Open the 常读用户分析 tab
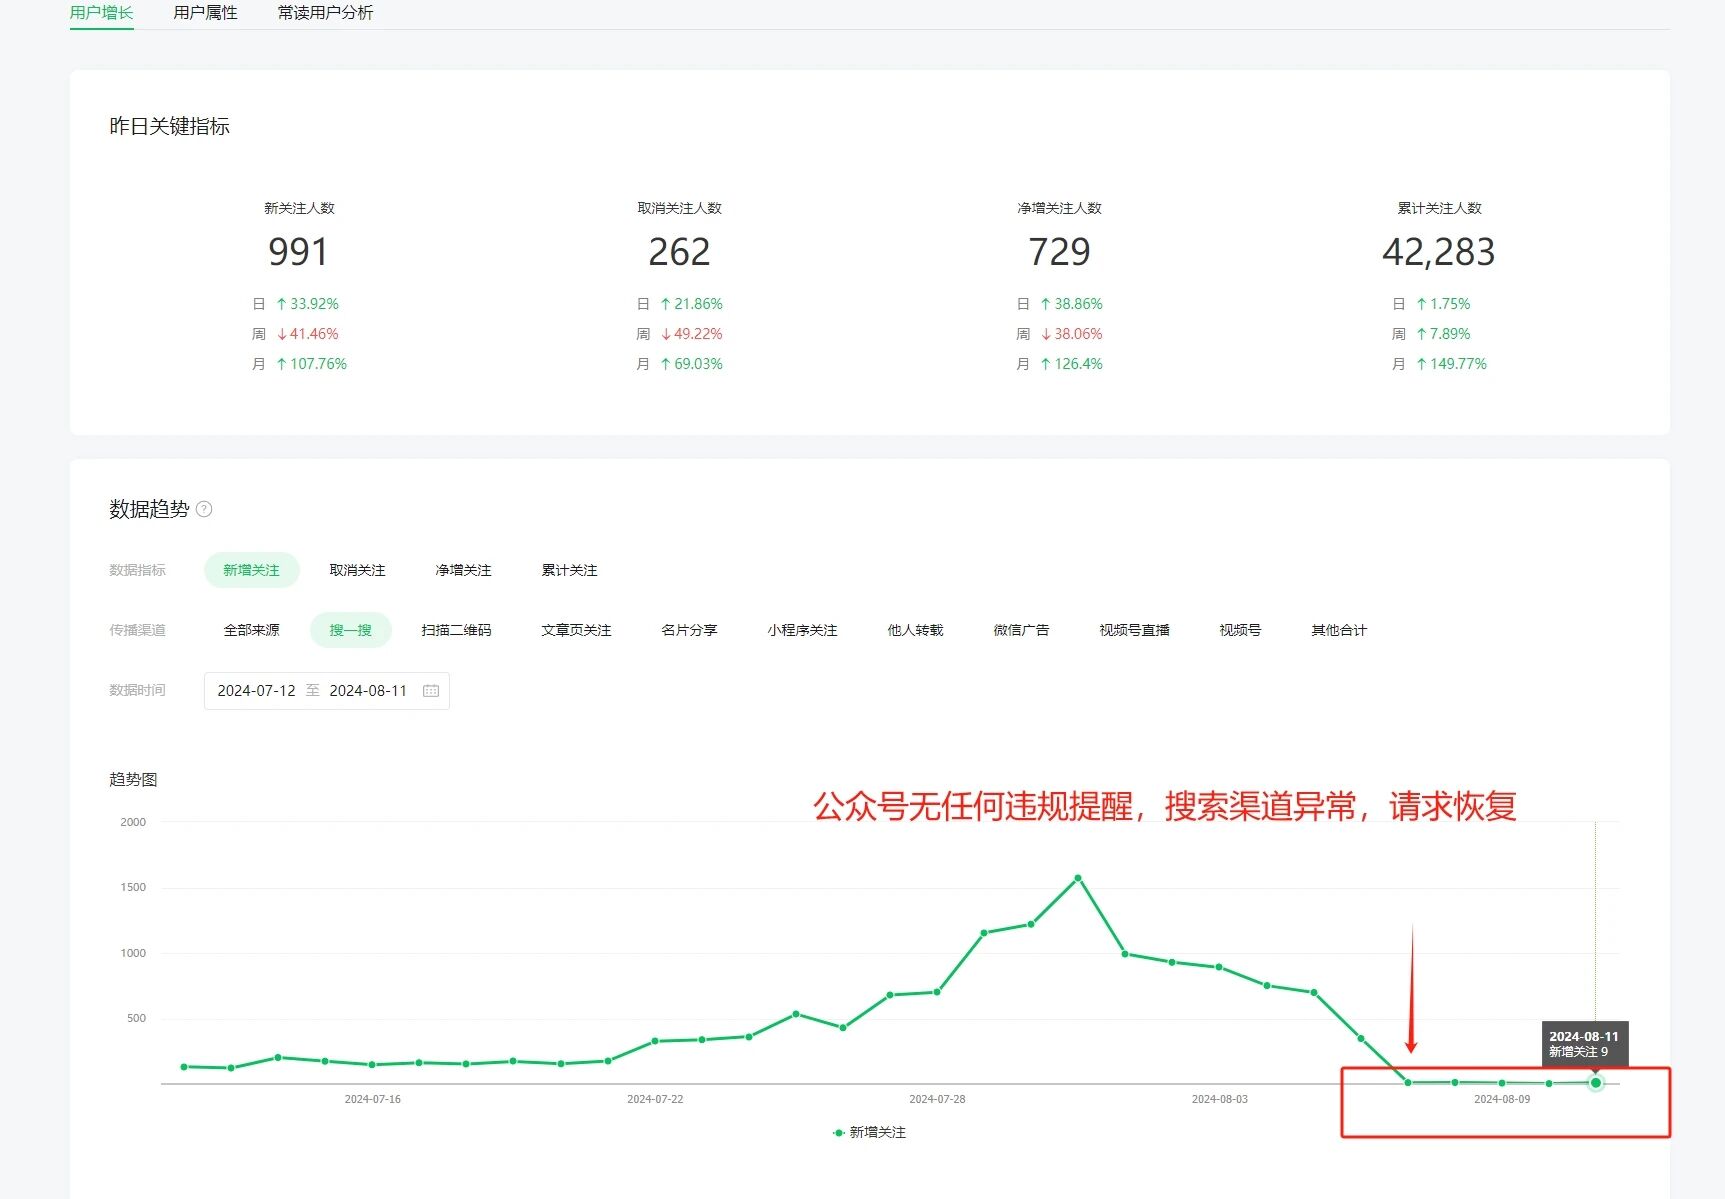This screenshot has height=1199, width=1725. pyautogui.click(x=325, y=13)
